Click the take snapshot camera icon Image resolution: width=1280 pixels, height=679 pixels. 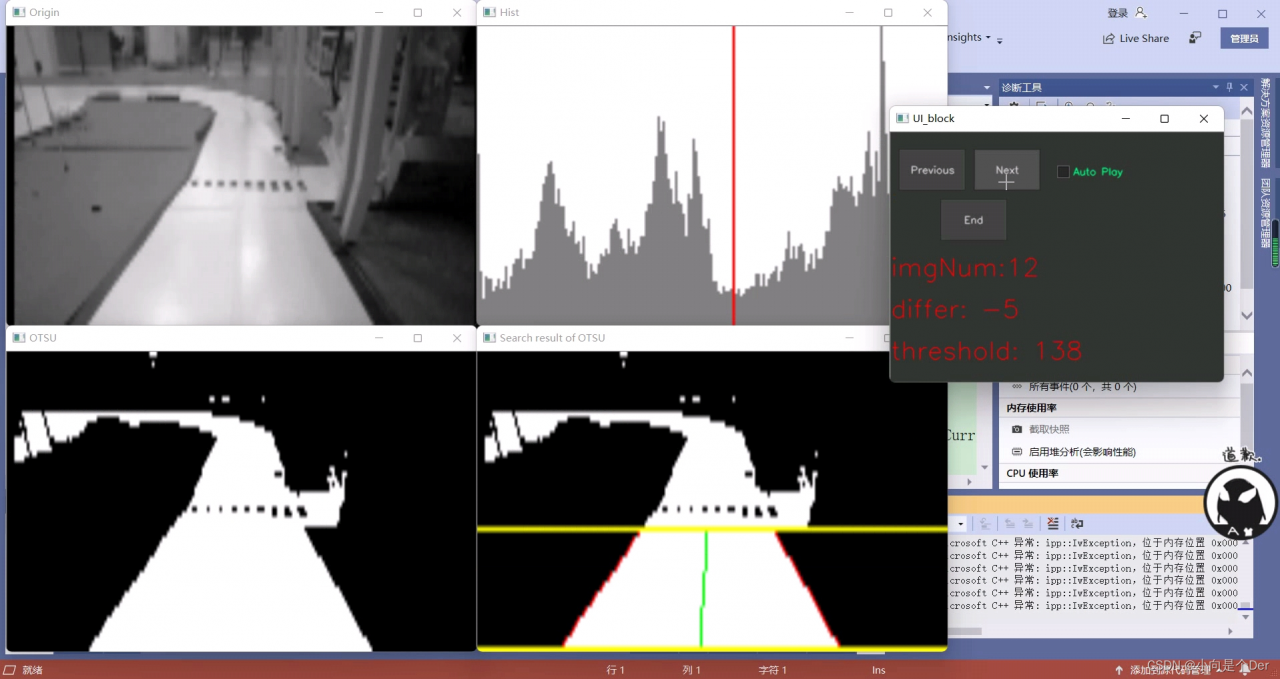(1017, 429)
